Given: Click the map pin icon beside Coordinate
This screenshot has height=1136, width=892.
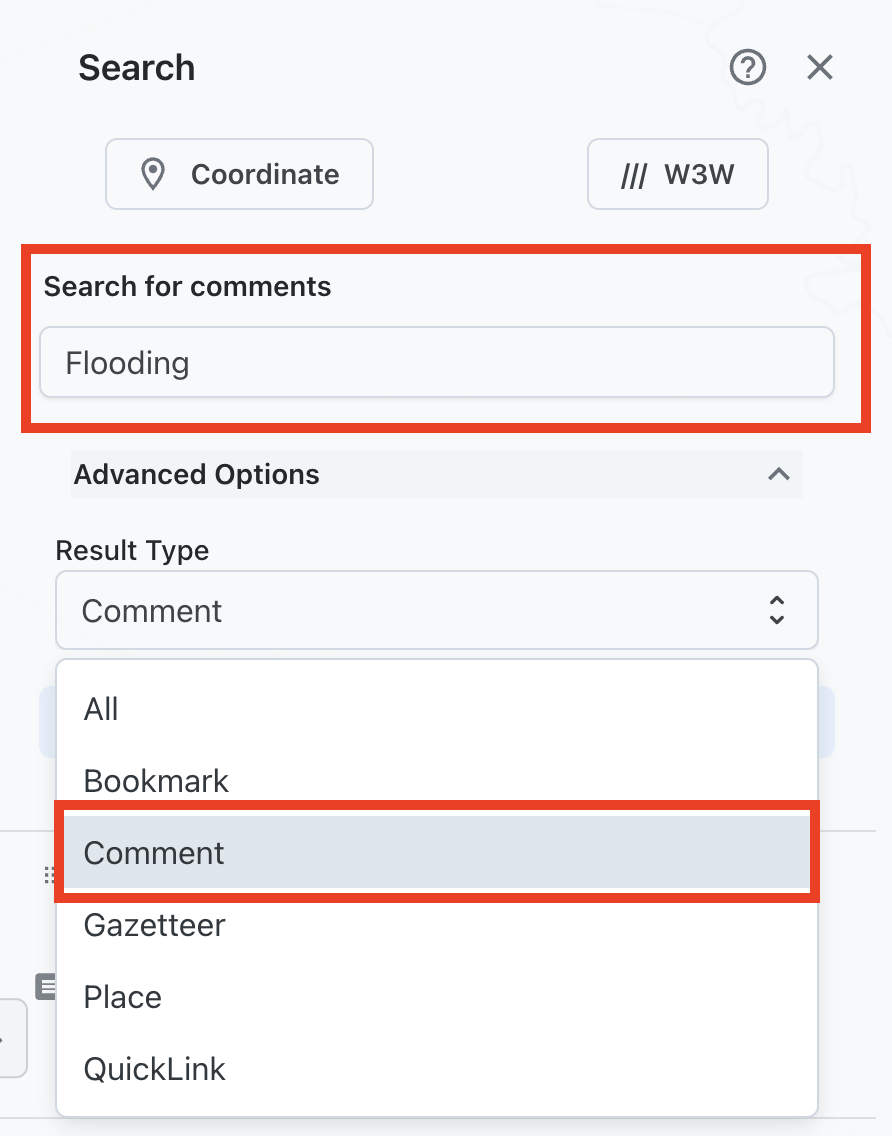Looking at the screenshot, I should pos(152,174).
